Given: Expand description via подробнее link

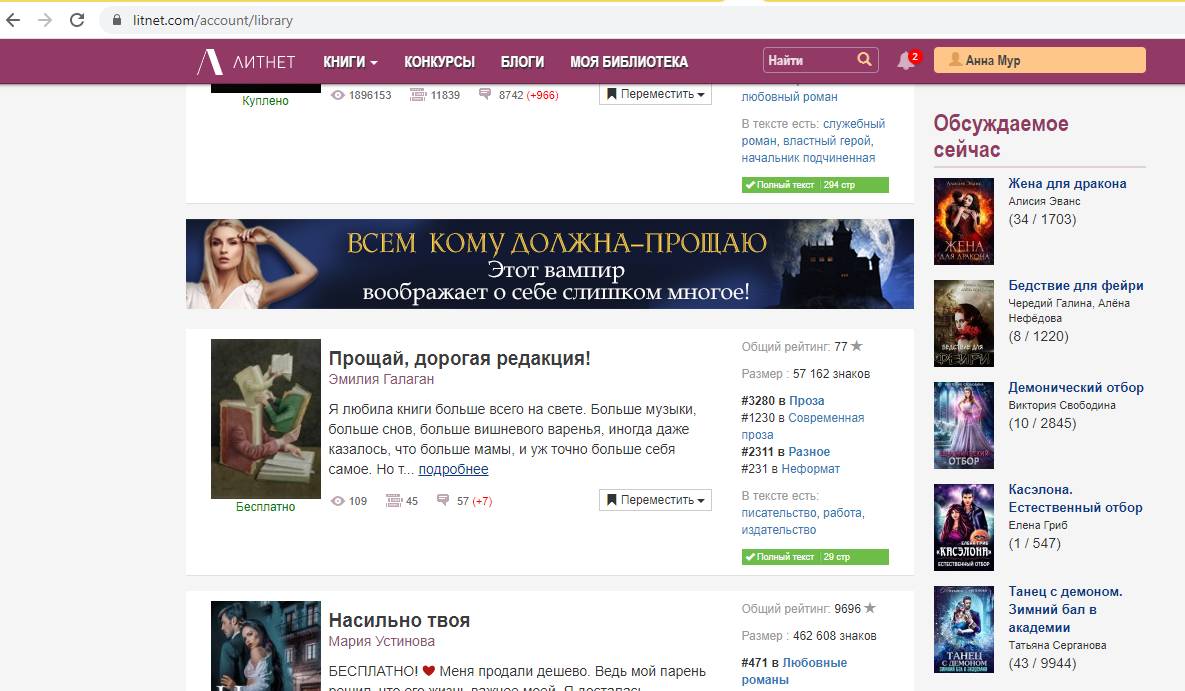Looking at the screenshot, I should click(453, 469).
